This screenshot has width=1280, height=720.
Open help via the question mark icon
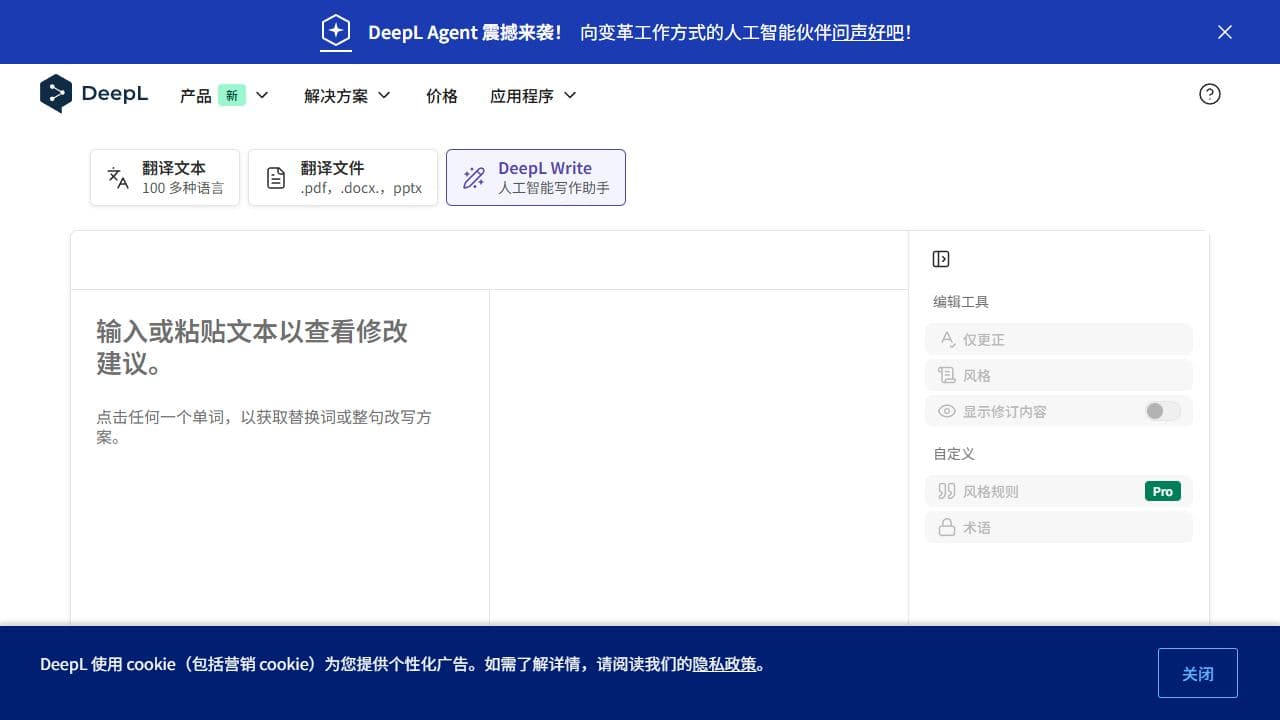click(1210, 93)
